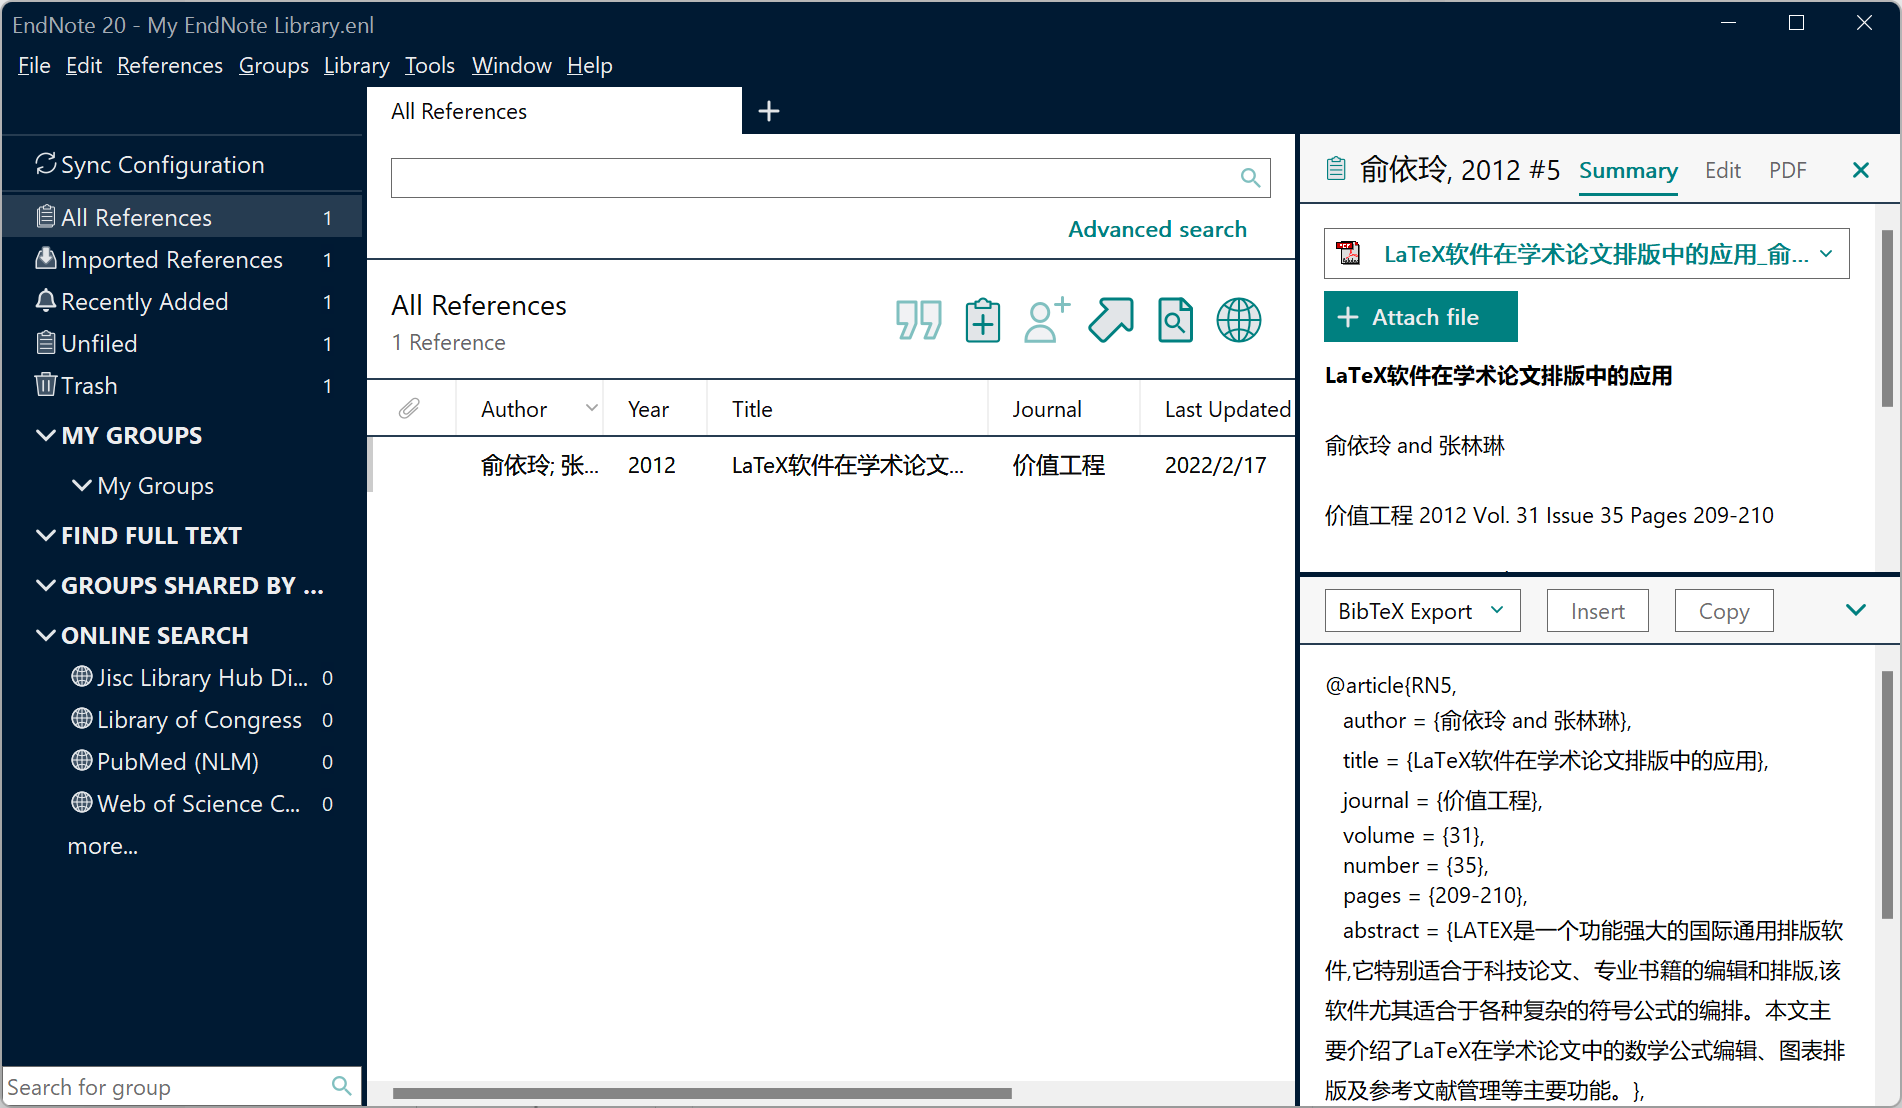Image resolution: width=1902 pixels, height=1108 pixels.
Task: Click the reference clipboard icon beside 俞依玲, 2012
Action: click(1336, 169)
